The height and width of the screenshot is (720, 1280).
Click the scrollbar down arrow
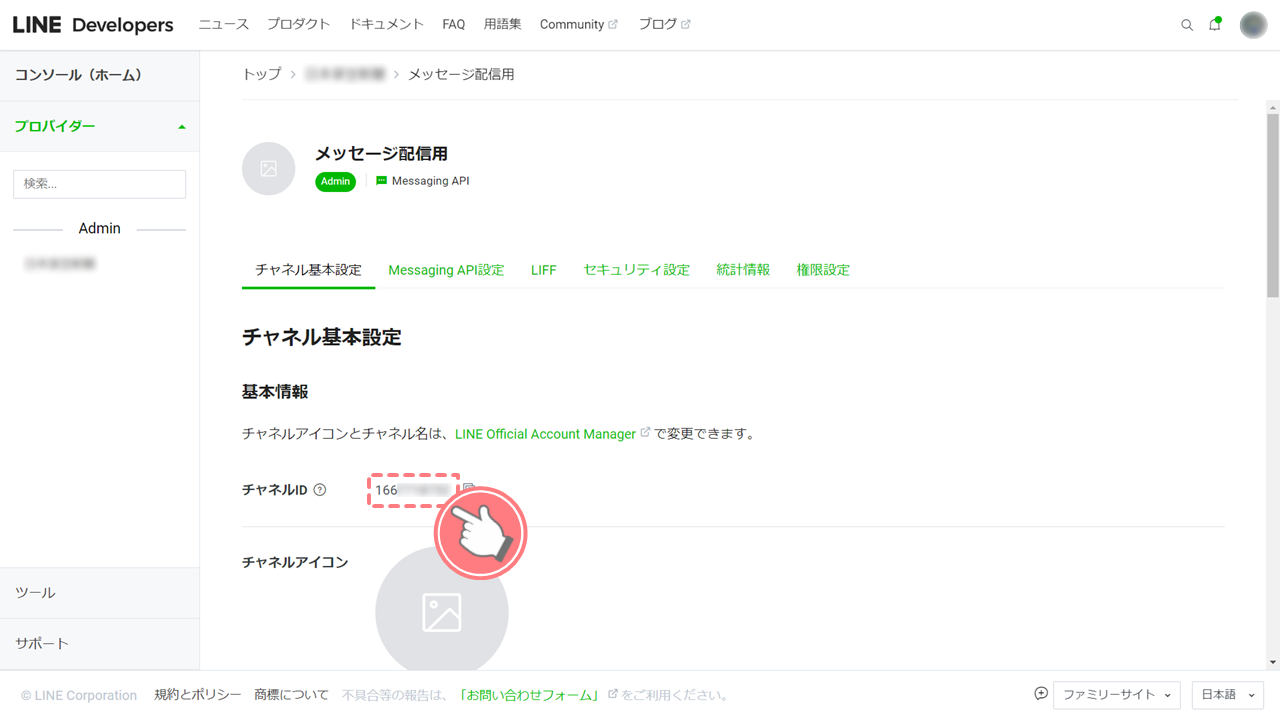click(1272, 662)
